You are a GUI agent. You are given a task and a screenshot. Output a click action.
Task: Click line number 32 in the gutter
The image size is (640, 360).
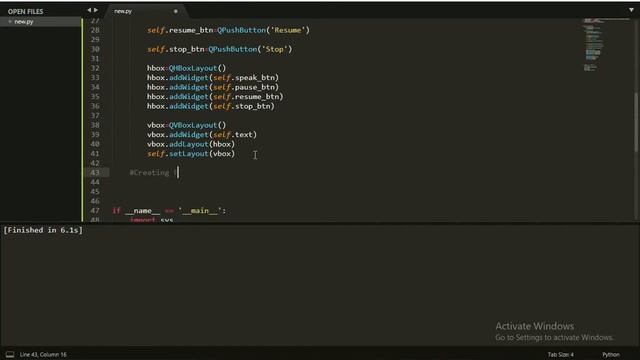pyautogui.click(x=95, y=68)
